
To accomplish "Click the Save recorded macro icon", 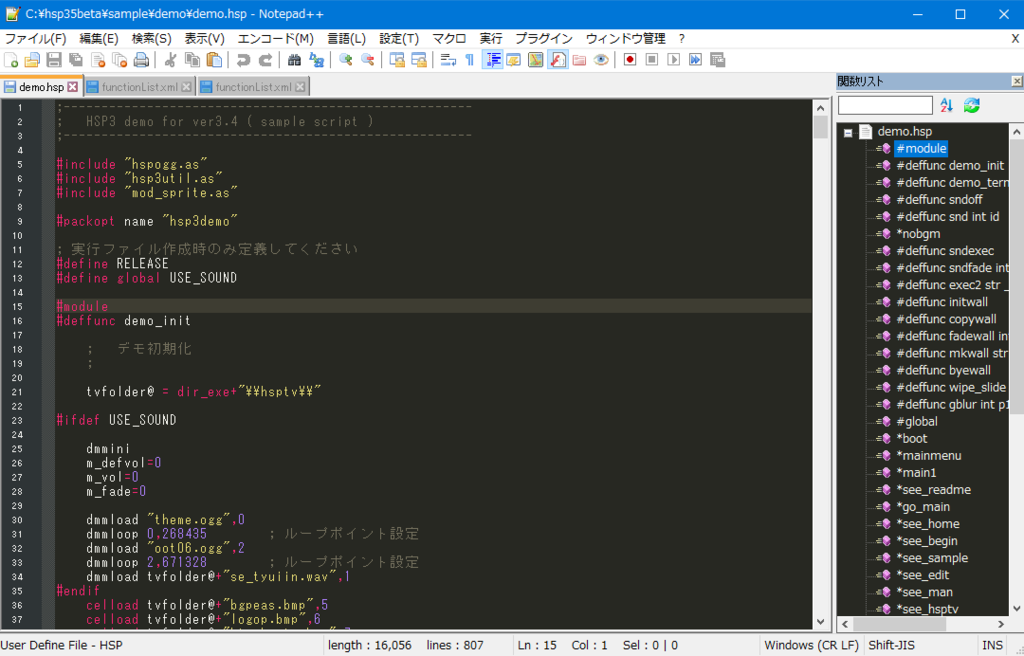I will (x=717, y=60).
